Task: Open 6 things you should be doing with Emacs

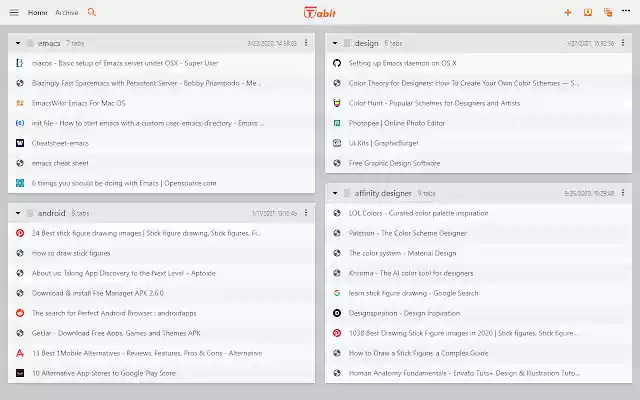Action: [124, 183]
